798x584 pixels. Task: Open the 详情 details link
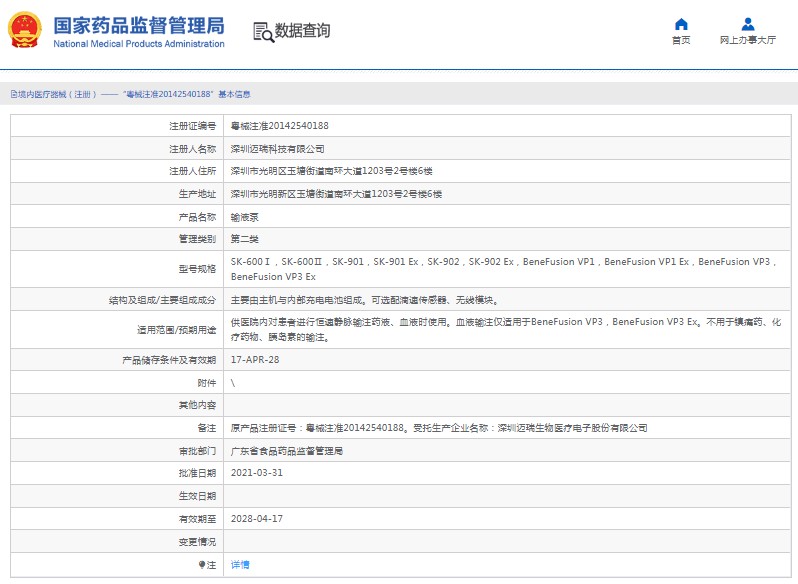(x=240, y=565)
